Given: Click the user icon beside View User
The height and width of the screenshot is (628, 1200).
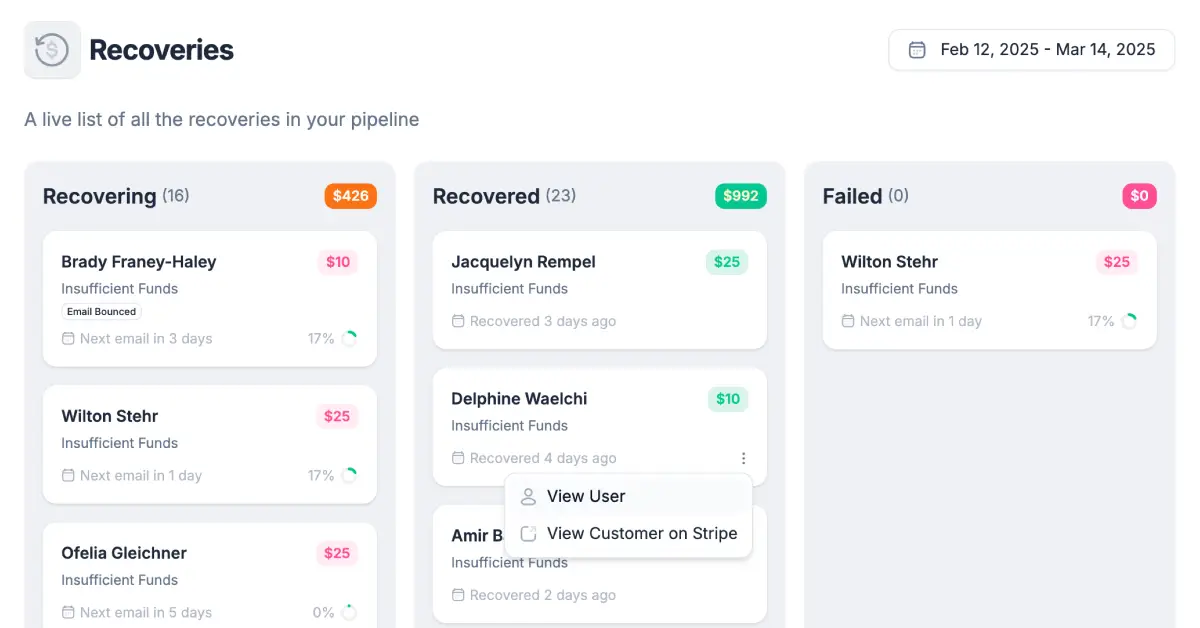Looking at the screenshot, I should pos(529,496).
